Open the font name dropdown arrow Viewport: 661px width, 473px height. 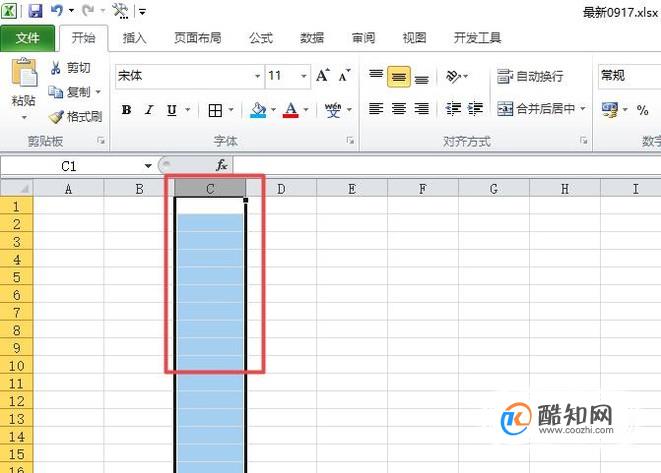coord(257,76)
